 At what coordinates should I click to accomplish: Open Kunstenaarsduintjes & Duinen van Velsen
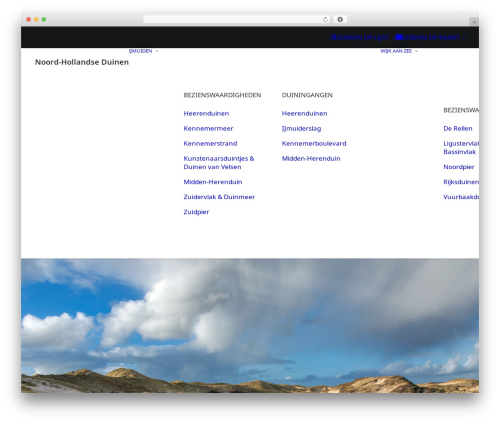coord(219,163)
